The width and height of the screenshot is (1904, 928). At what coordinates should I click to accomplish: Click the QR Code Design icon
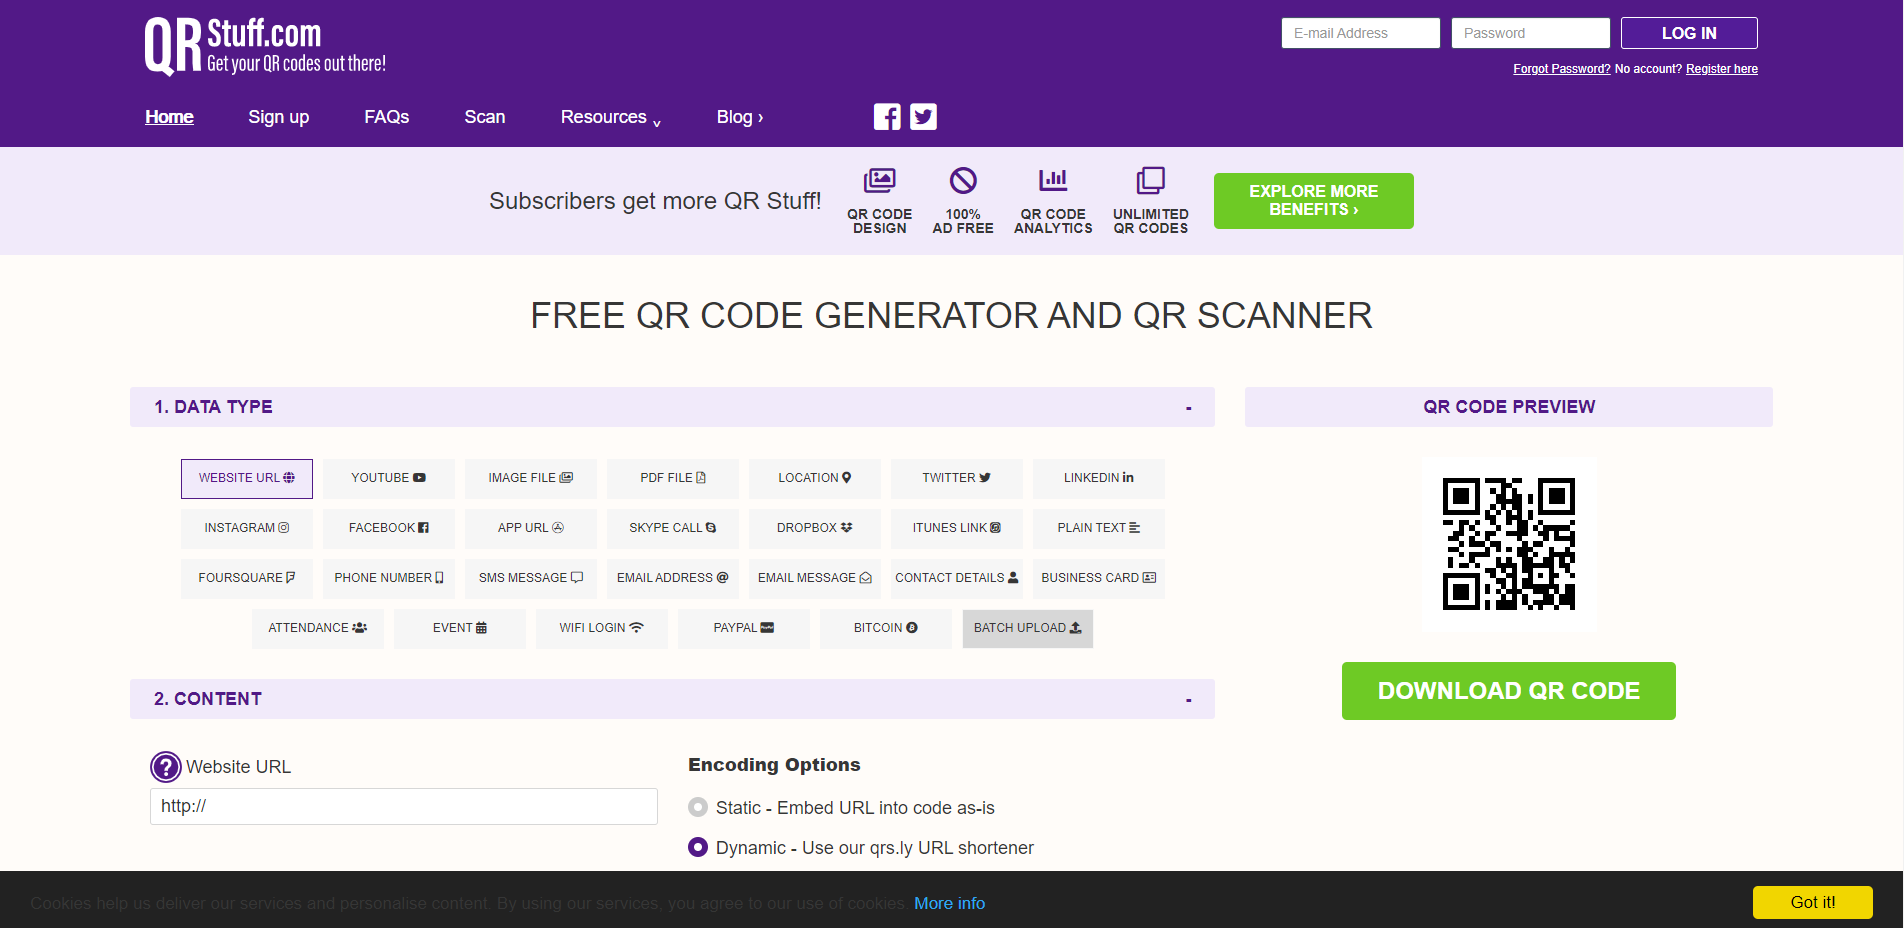coord(880,180)
